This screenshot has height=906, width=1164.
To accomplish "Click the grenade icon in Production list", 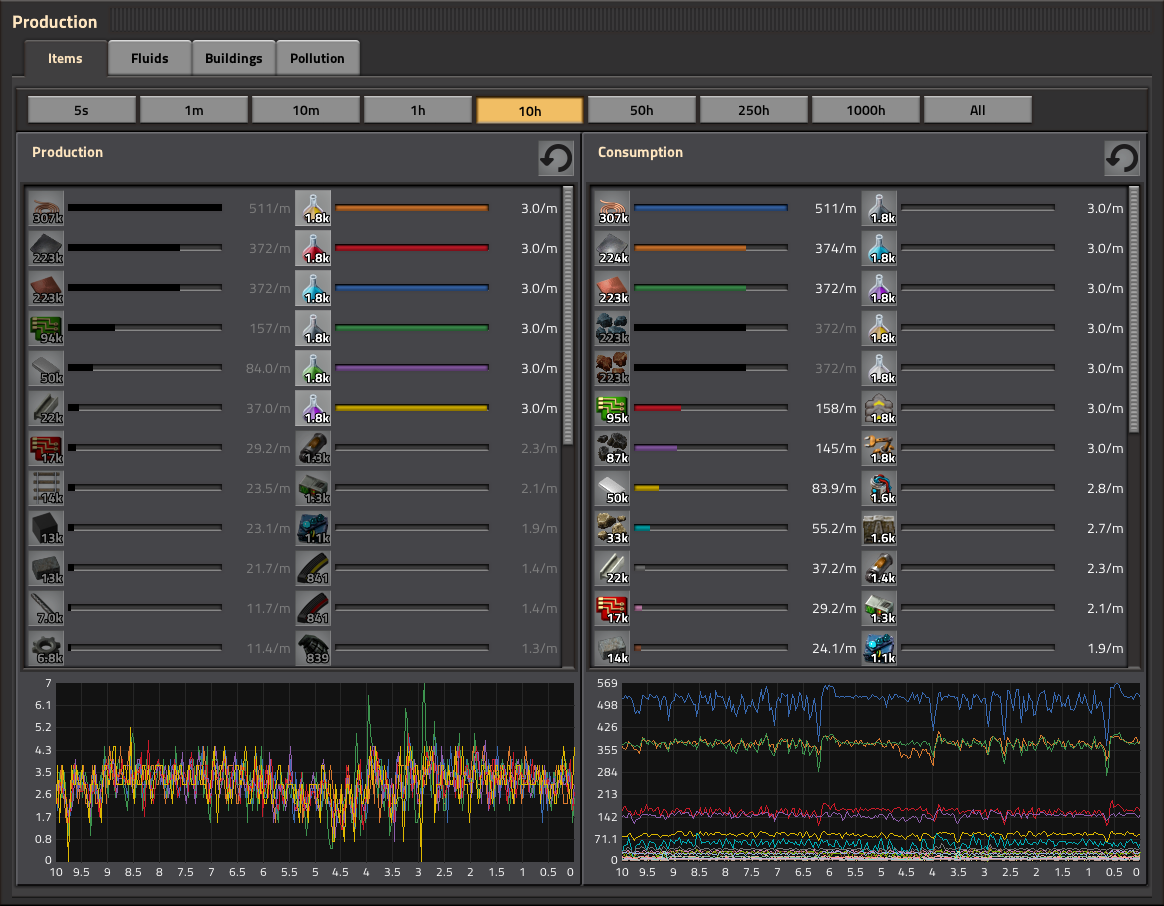I will pos(313,649).
